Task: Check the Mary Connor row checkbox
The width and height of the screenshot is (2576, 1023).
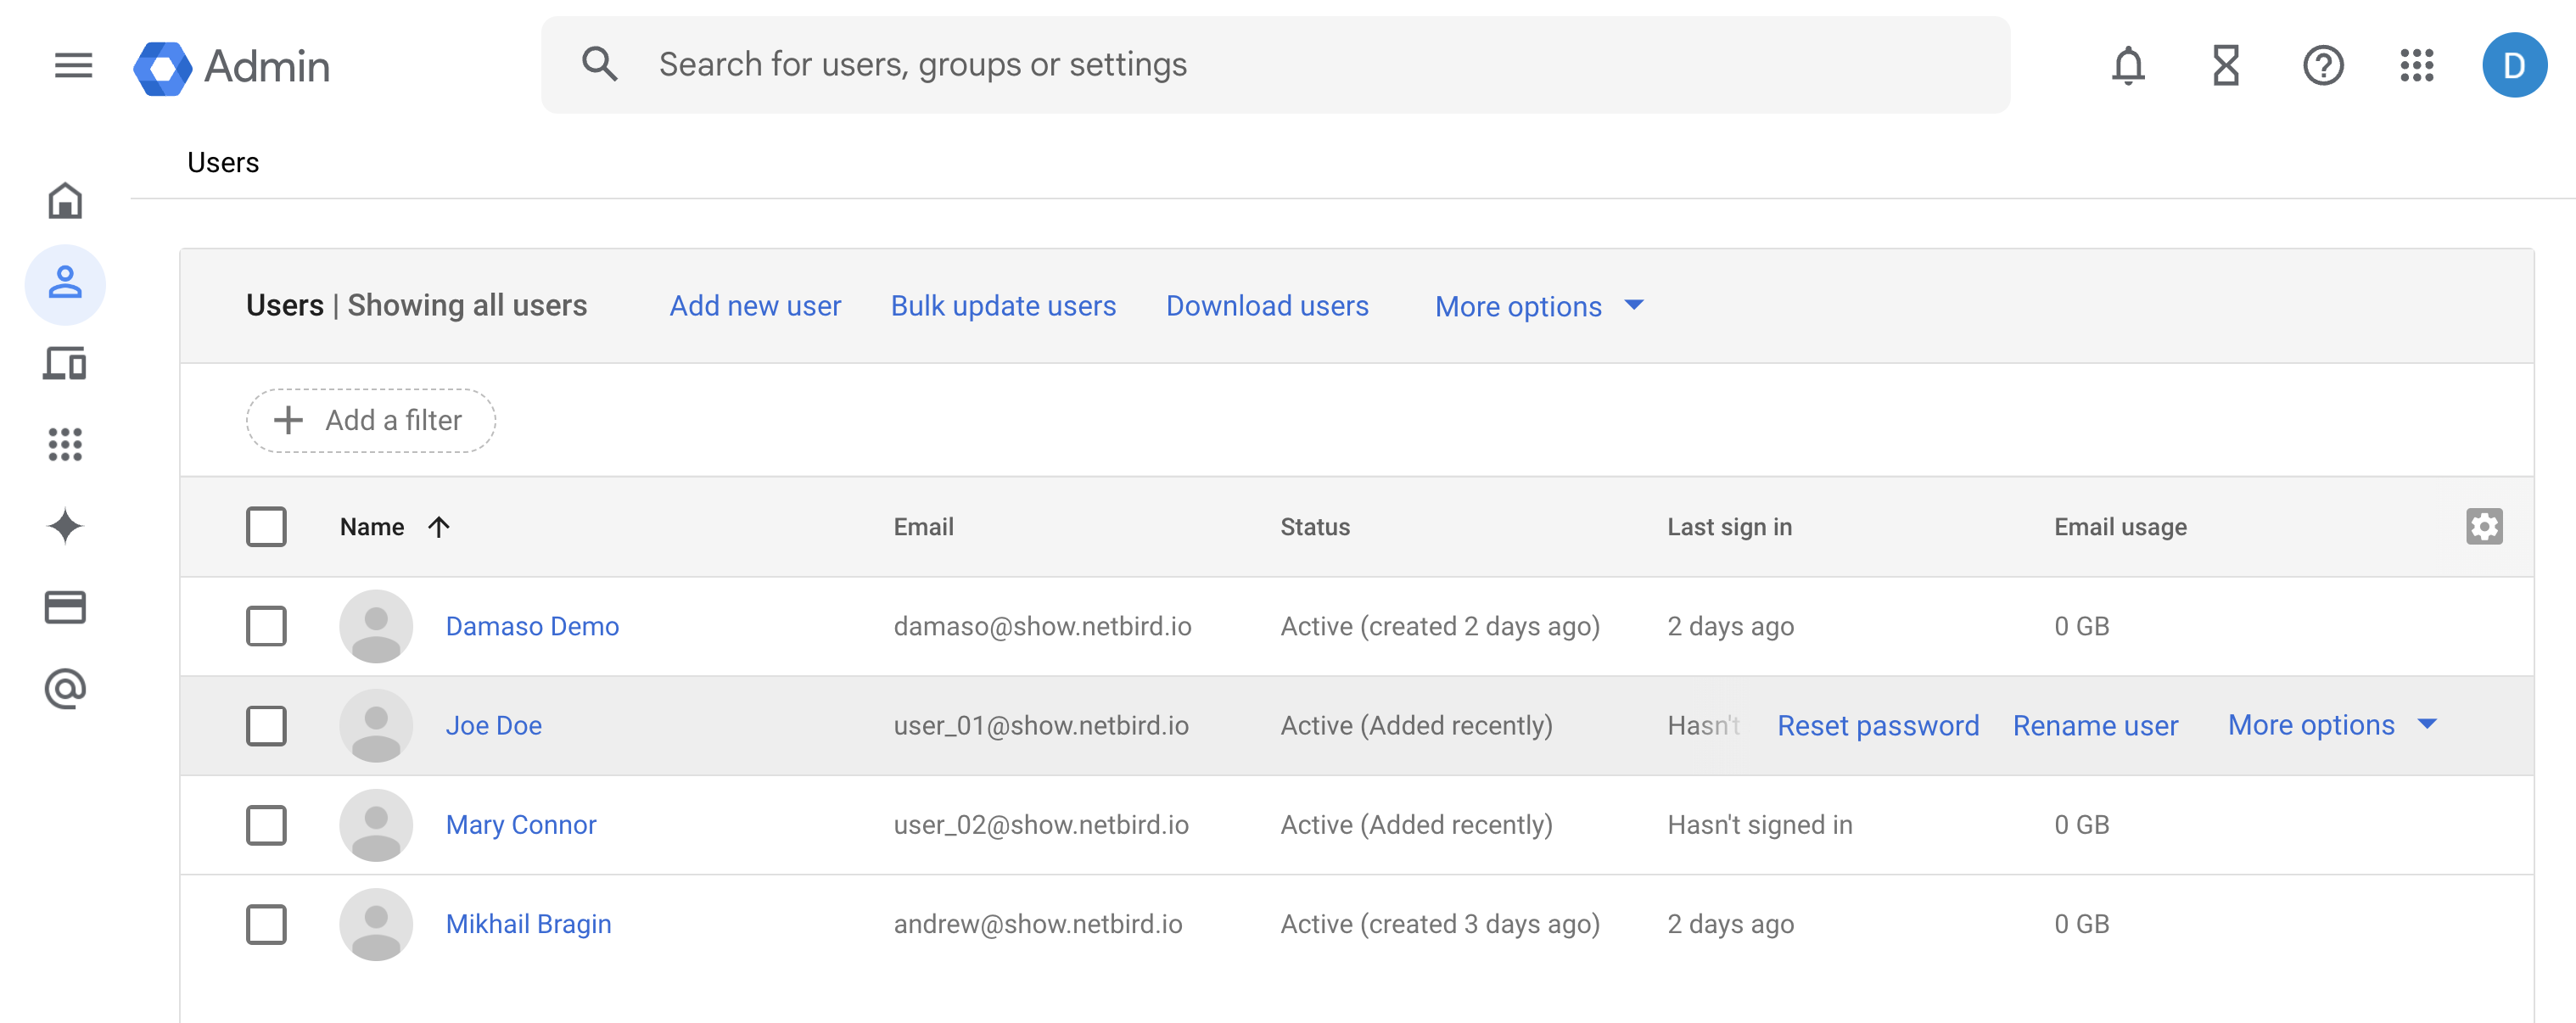Action: [x=266, y=825]
